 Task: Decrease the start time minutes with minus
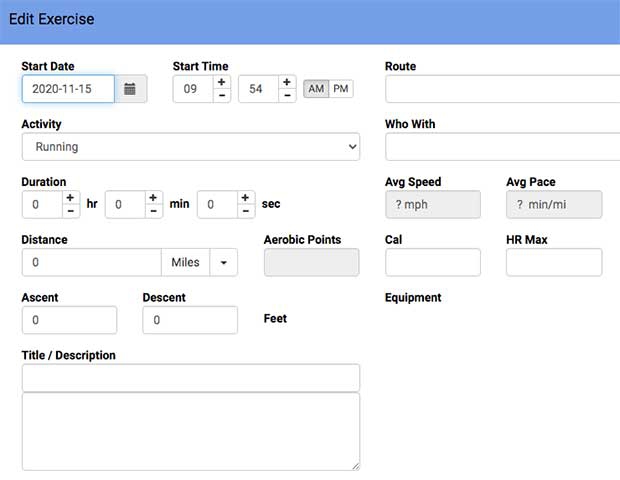click(287, 96)
